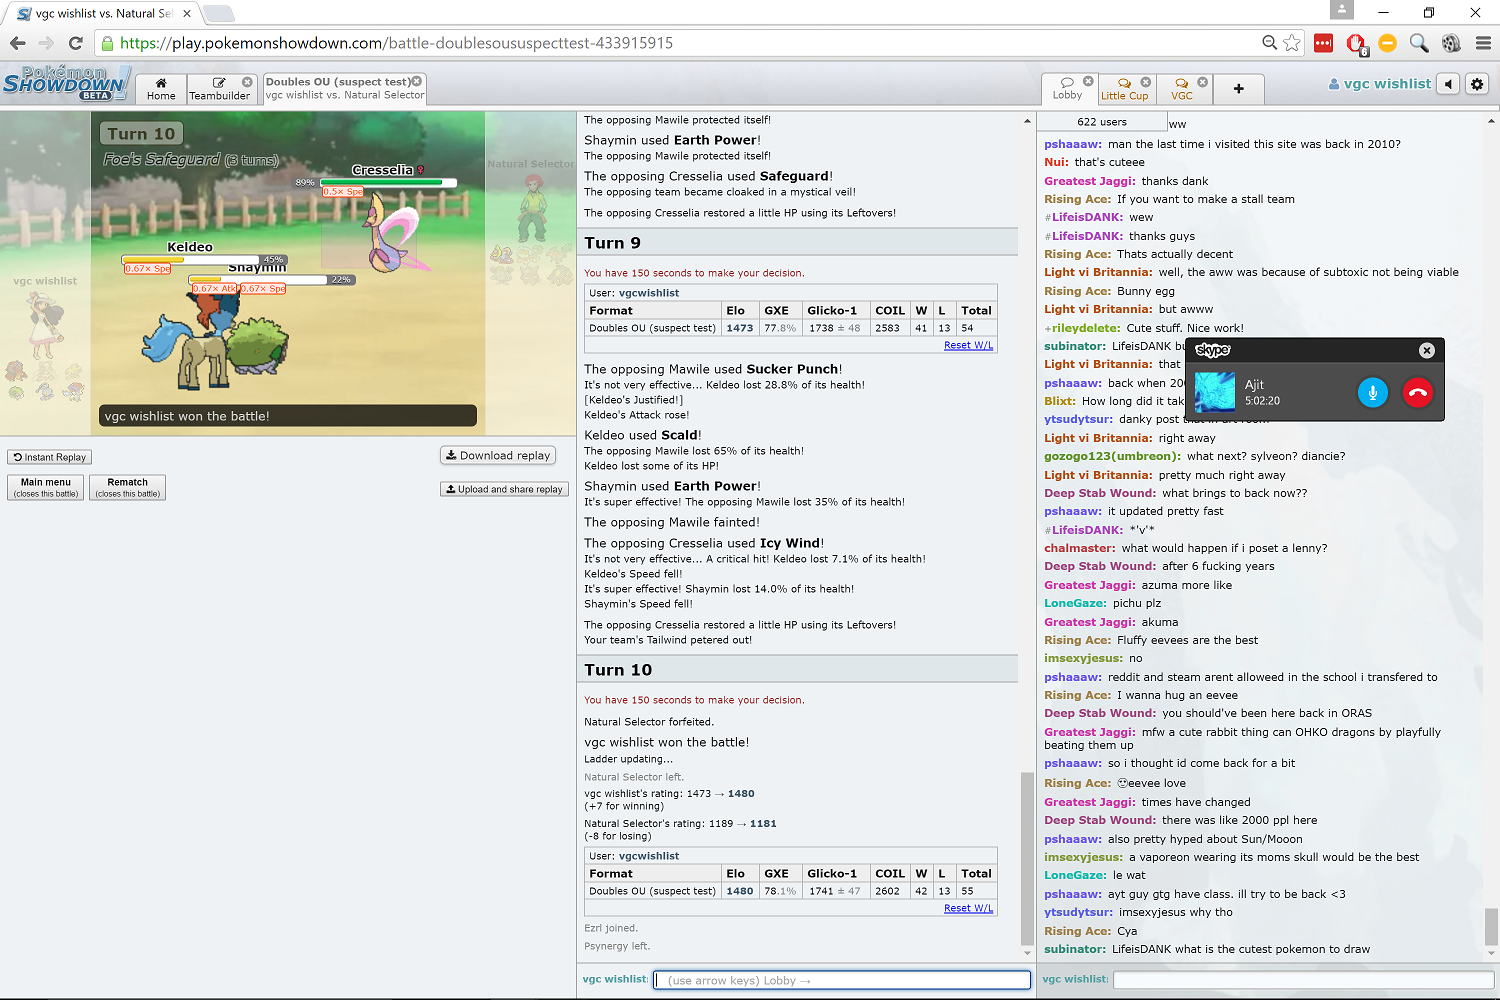Open the browser zoom magnifier icon
Viewport: 1500px width, 1000px height.
coord(1269,43)
